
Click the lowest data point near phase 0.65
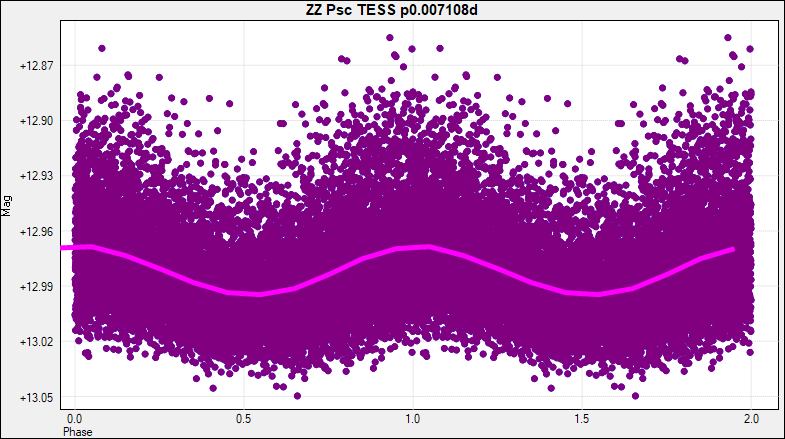click(297, 396)
